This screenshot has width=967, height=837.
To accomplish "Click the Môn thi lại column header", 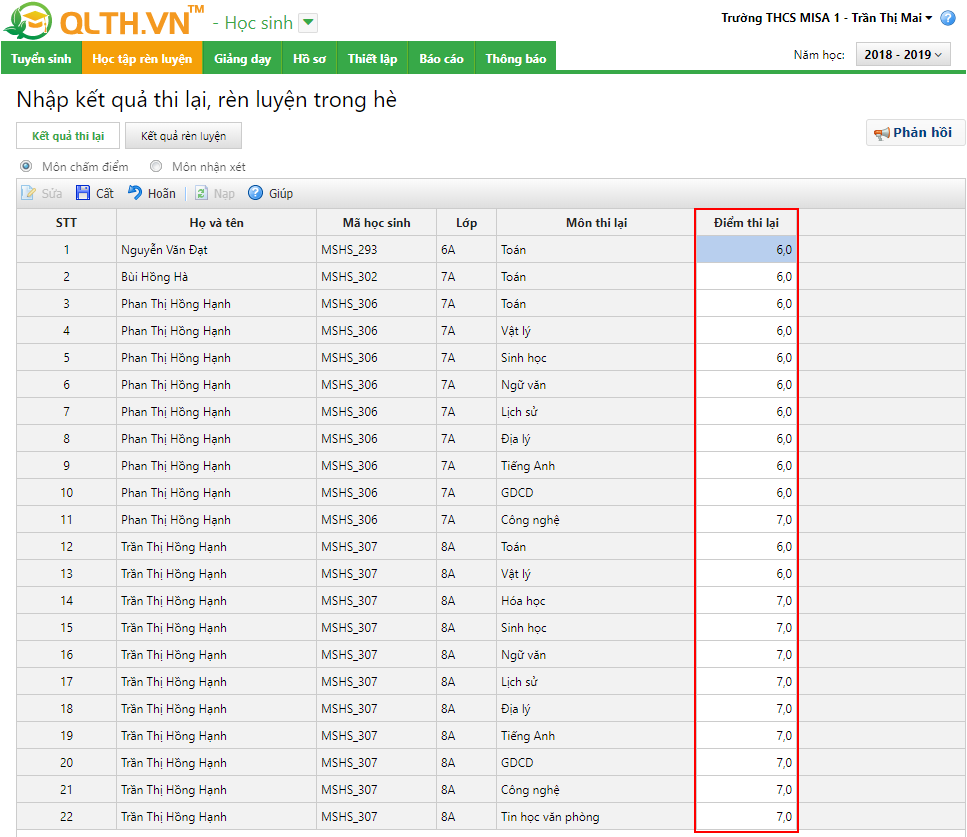I will coord(596,223).
